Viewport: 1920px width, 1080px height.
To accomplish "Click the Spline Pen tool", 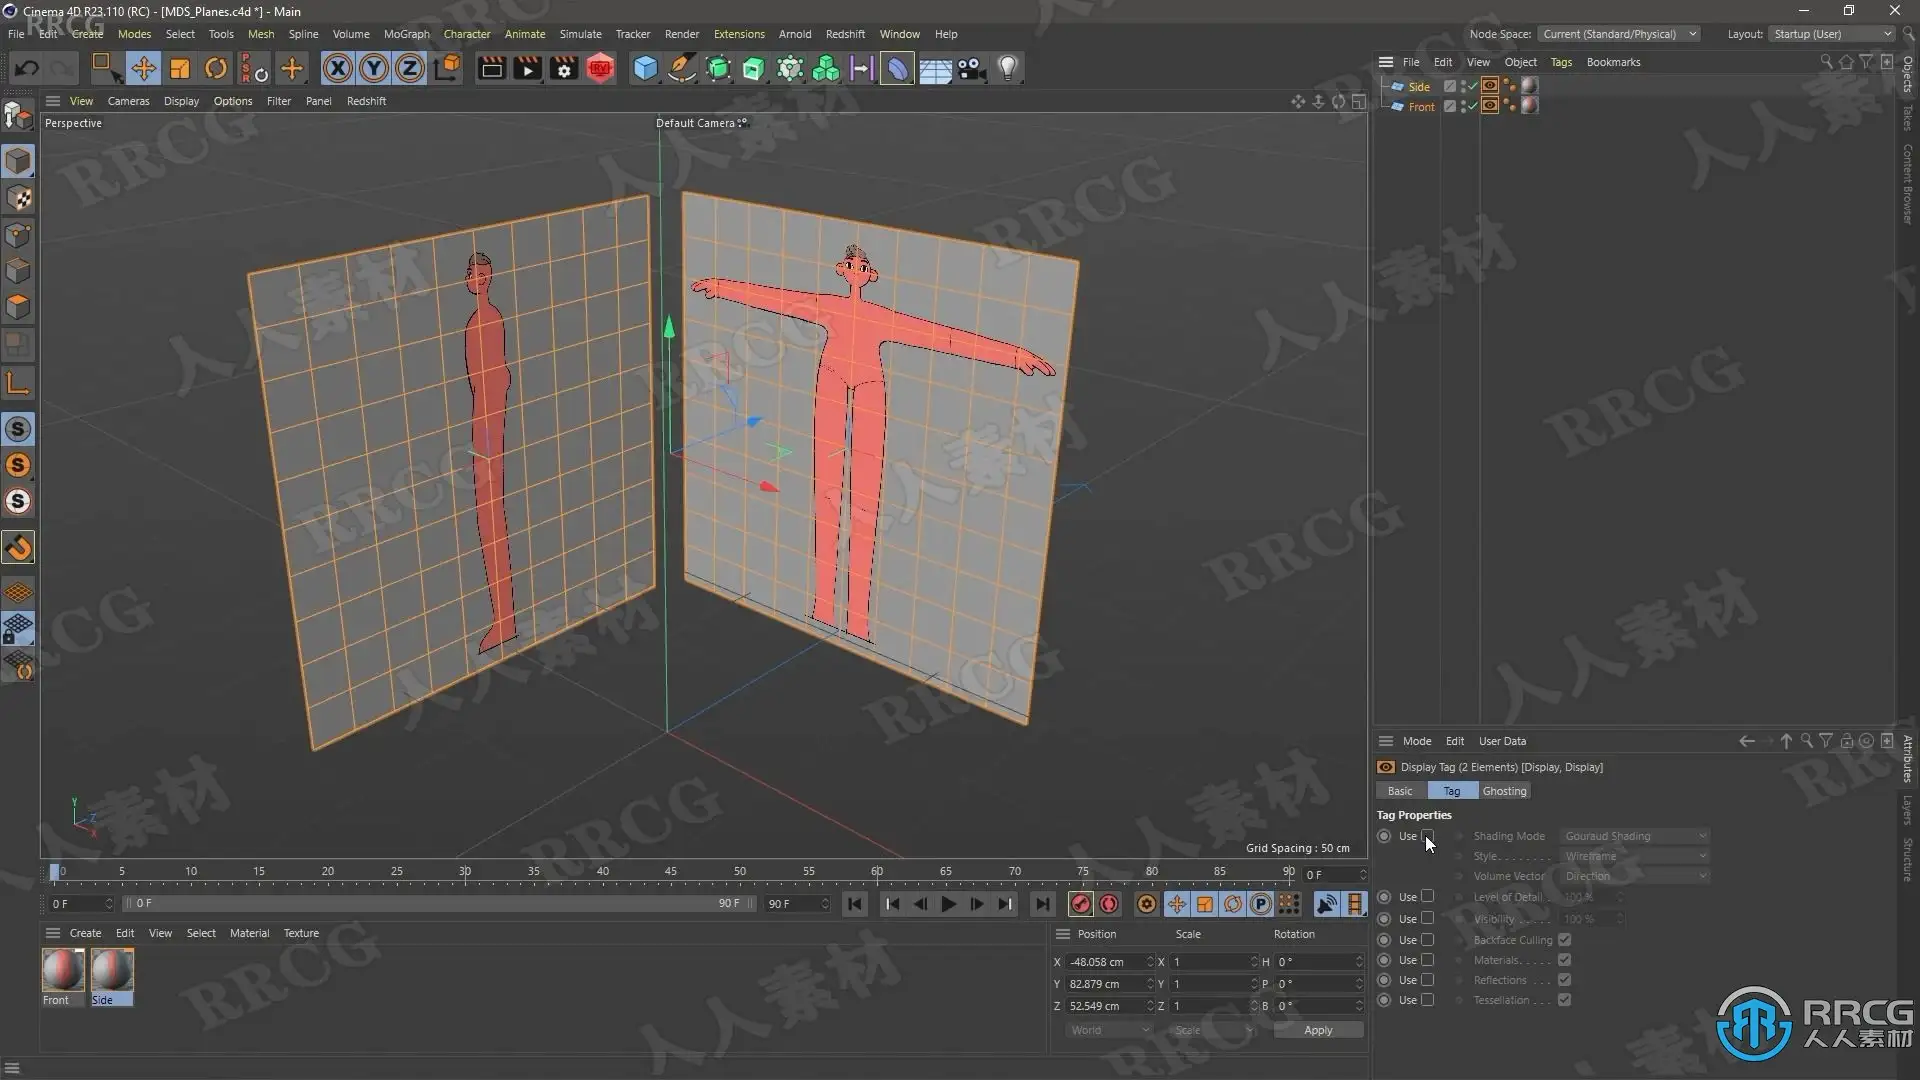I will tap(681, 68).
